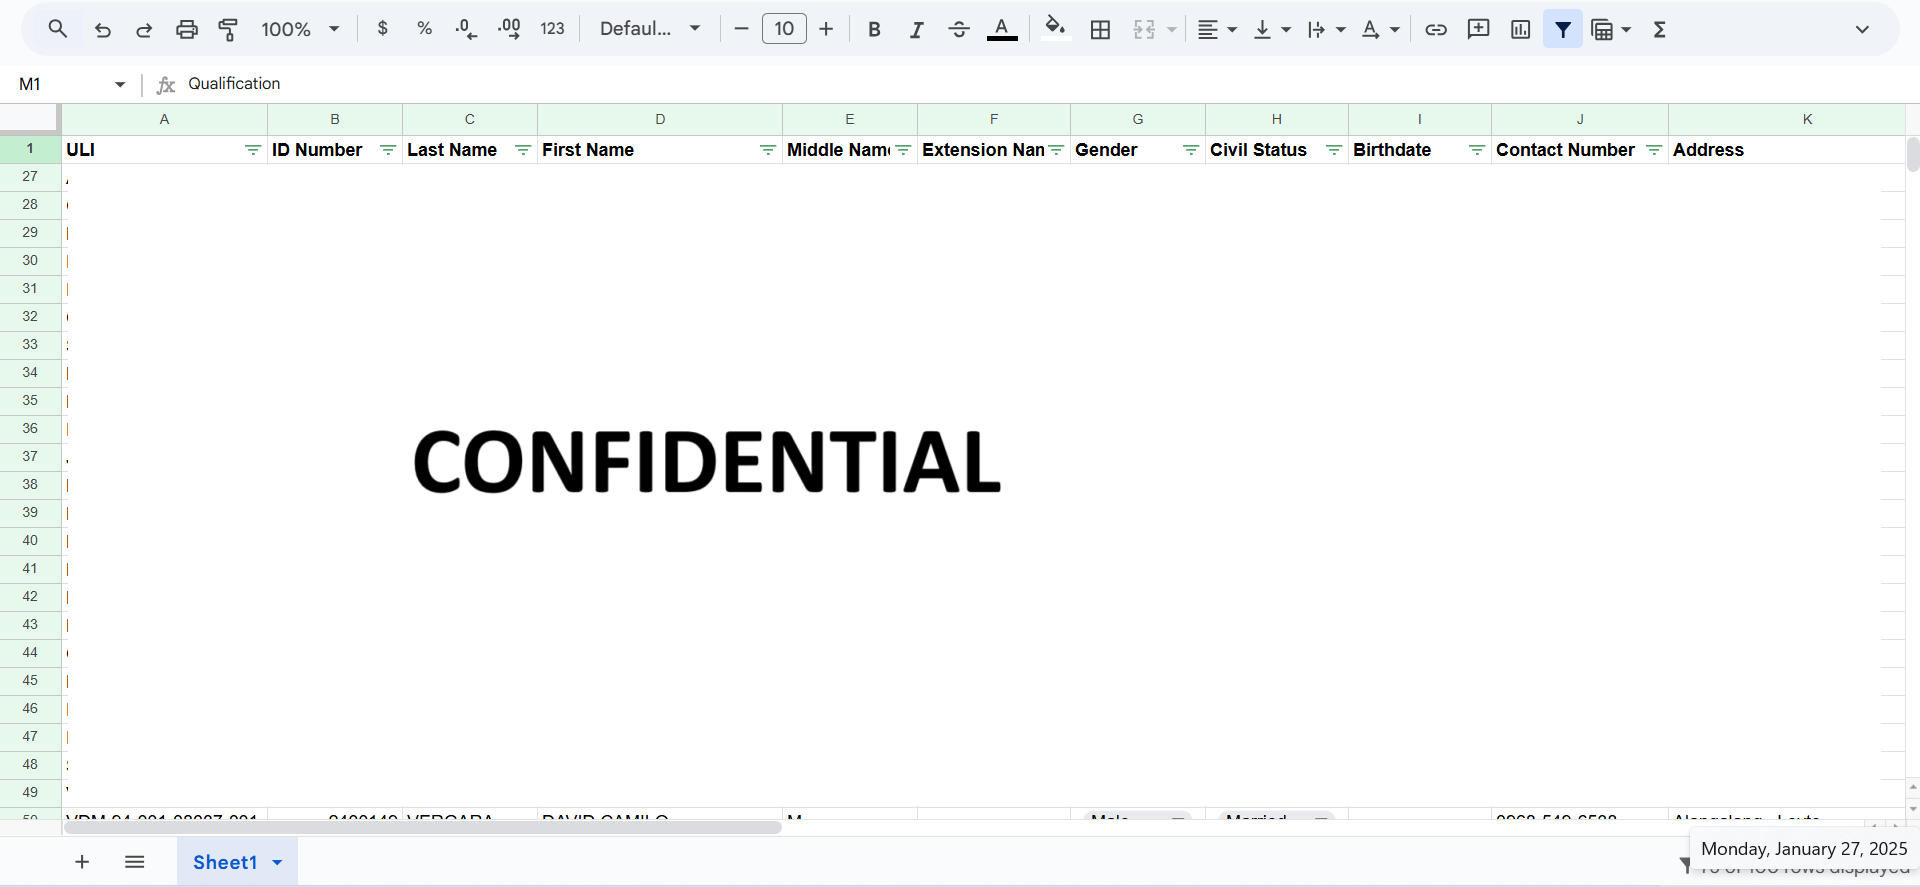Screen dimensions: 1920x887
Task: Click the vertical scrollbar thumb
Action: click(1912, 155)
